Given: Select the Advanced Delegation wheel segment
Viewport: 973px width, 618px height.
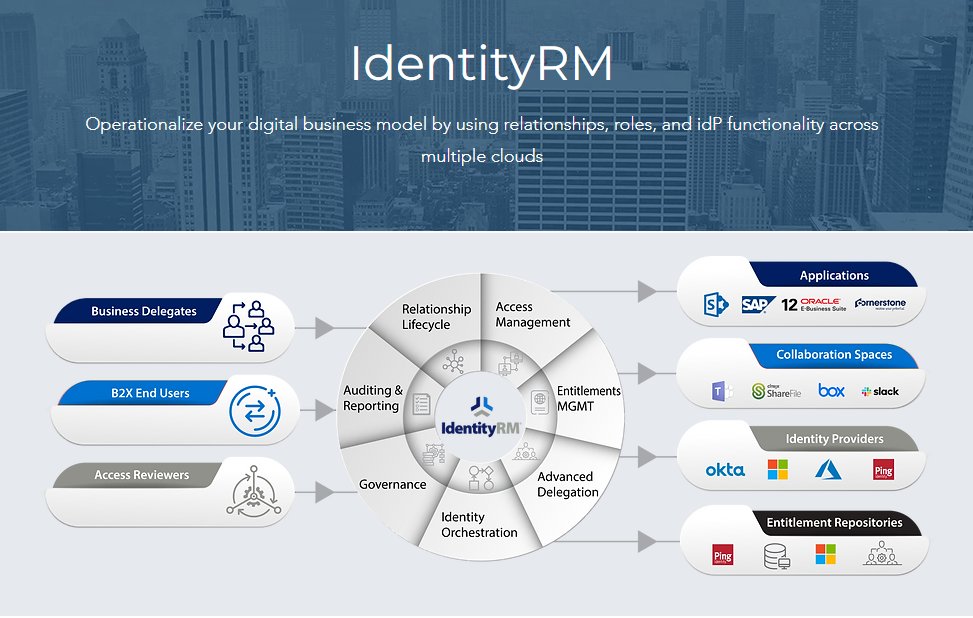Looking at the screenshot, I should pos(567,484).
